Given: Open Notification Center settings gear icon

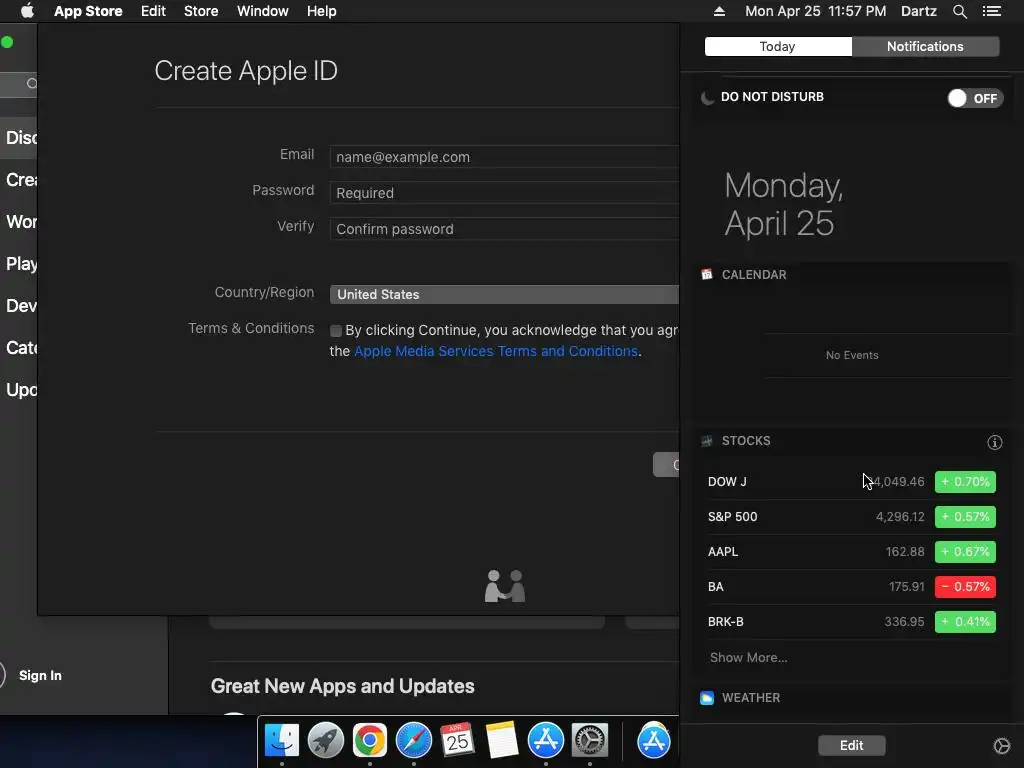Looking at the screenshot, I should pos(1002,746).
